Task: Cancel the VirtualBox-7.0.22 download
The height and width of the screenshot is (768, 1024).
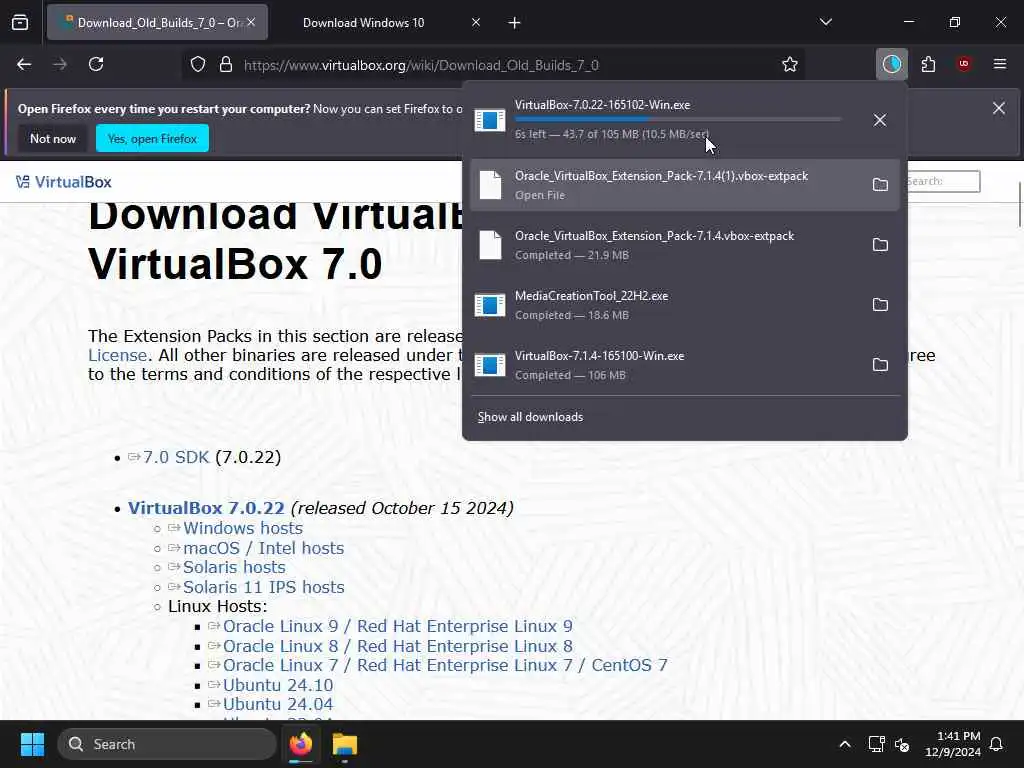Action: click(x=880, y=120)
